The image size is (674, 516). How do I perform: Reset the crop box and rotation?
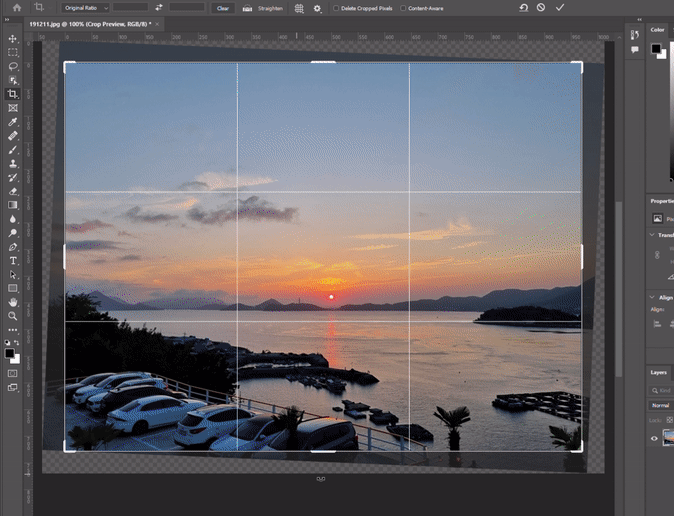524,7
